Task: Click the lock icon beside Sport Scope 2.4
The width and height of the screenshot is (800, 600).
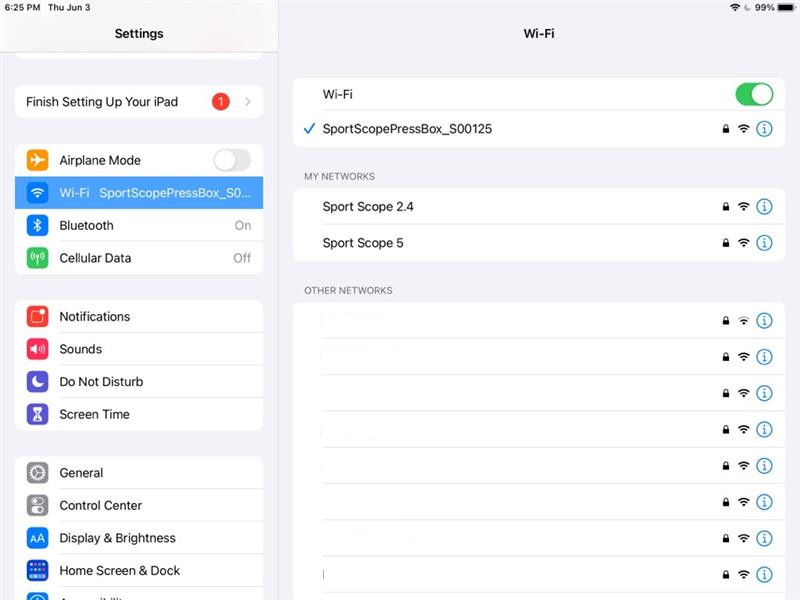Action: click(726, 207)
